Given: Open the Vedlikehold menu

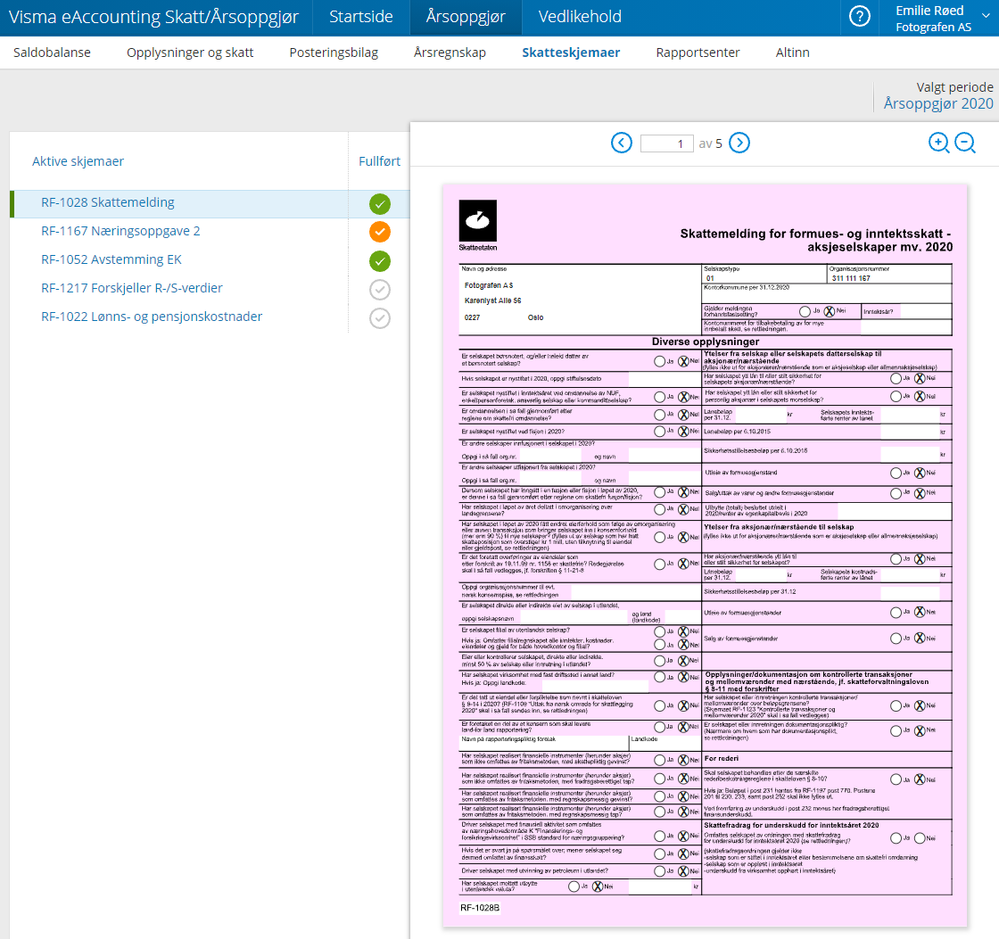Looking at the screenshot, I should [580, 17].
